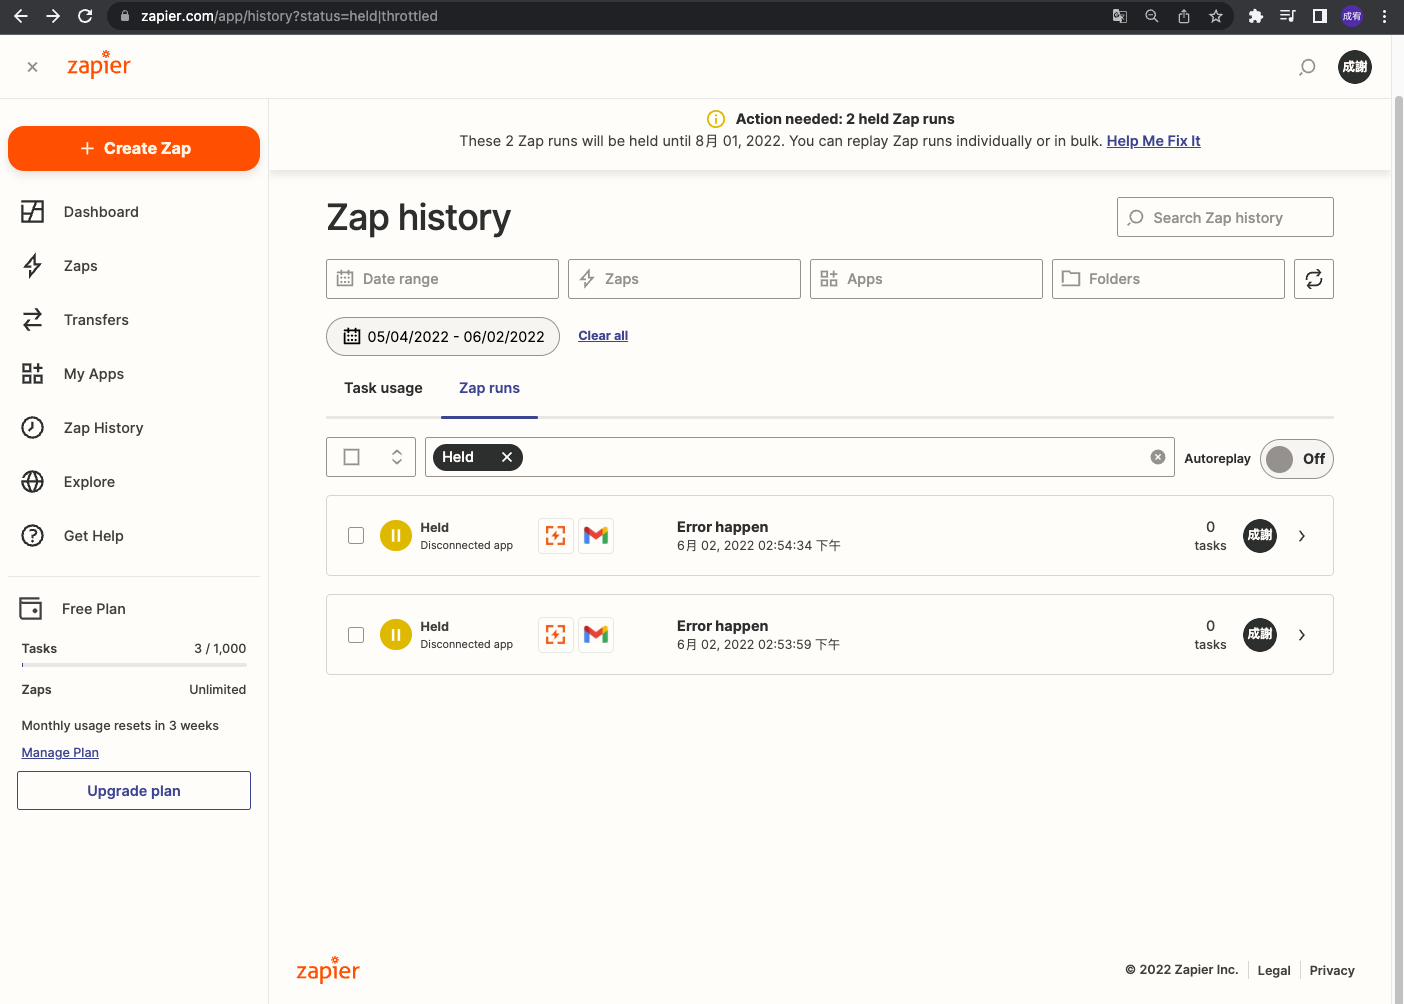Click the Zapier app icon in 02:53:59 run
Screen dimensions: 1404x1004
[x=556, y=634]
